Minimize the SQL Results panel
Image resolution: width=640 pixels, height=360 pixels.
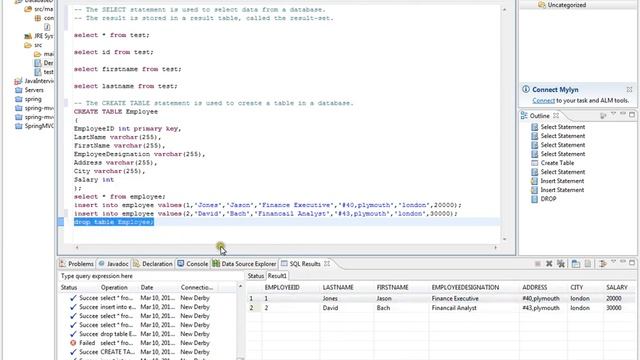pos(623,262)
